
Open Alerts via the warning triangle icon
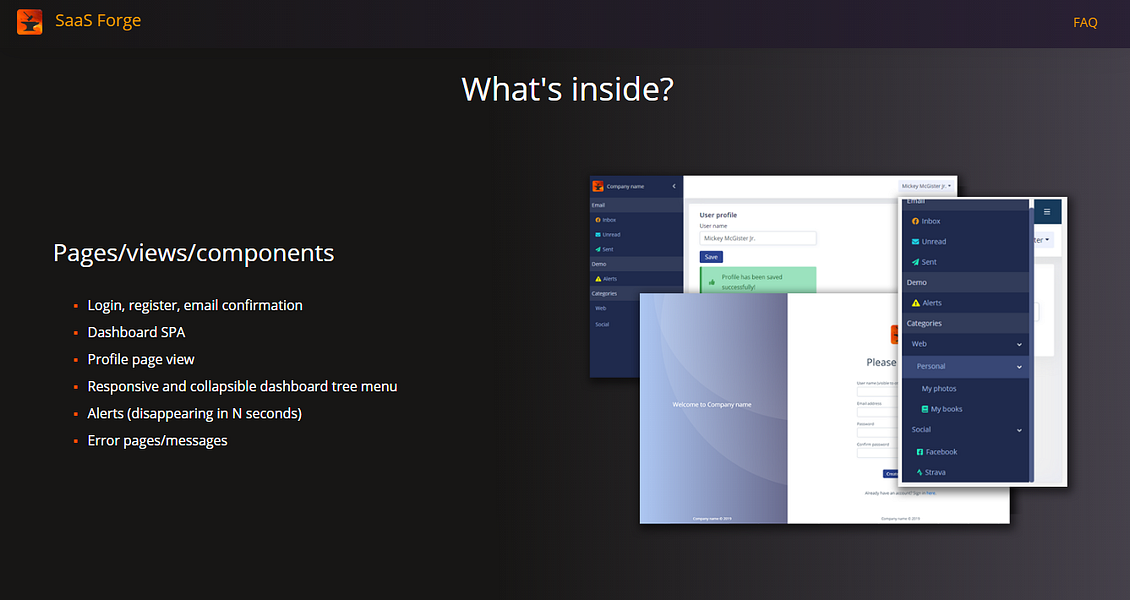tap(915, 302)
